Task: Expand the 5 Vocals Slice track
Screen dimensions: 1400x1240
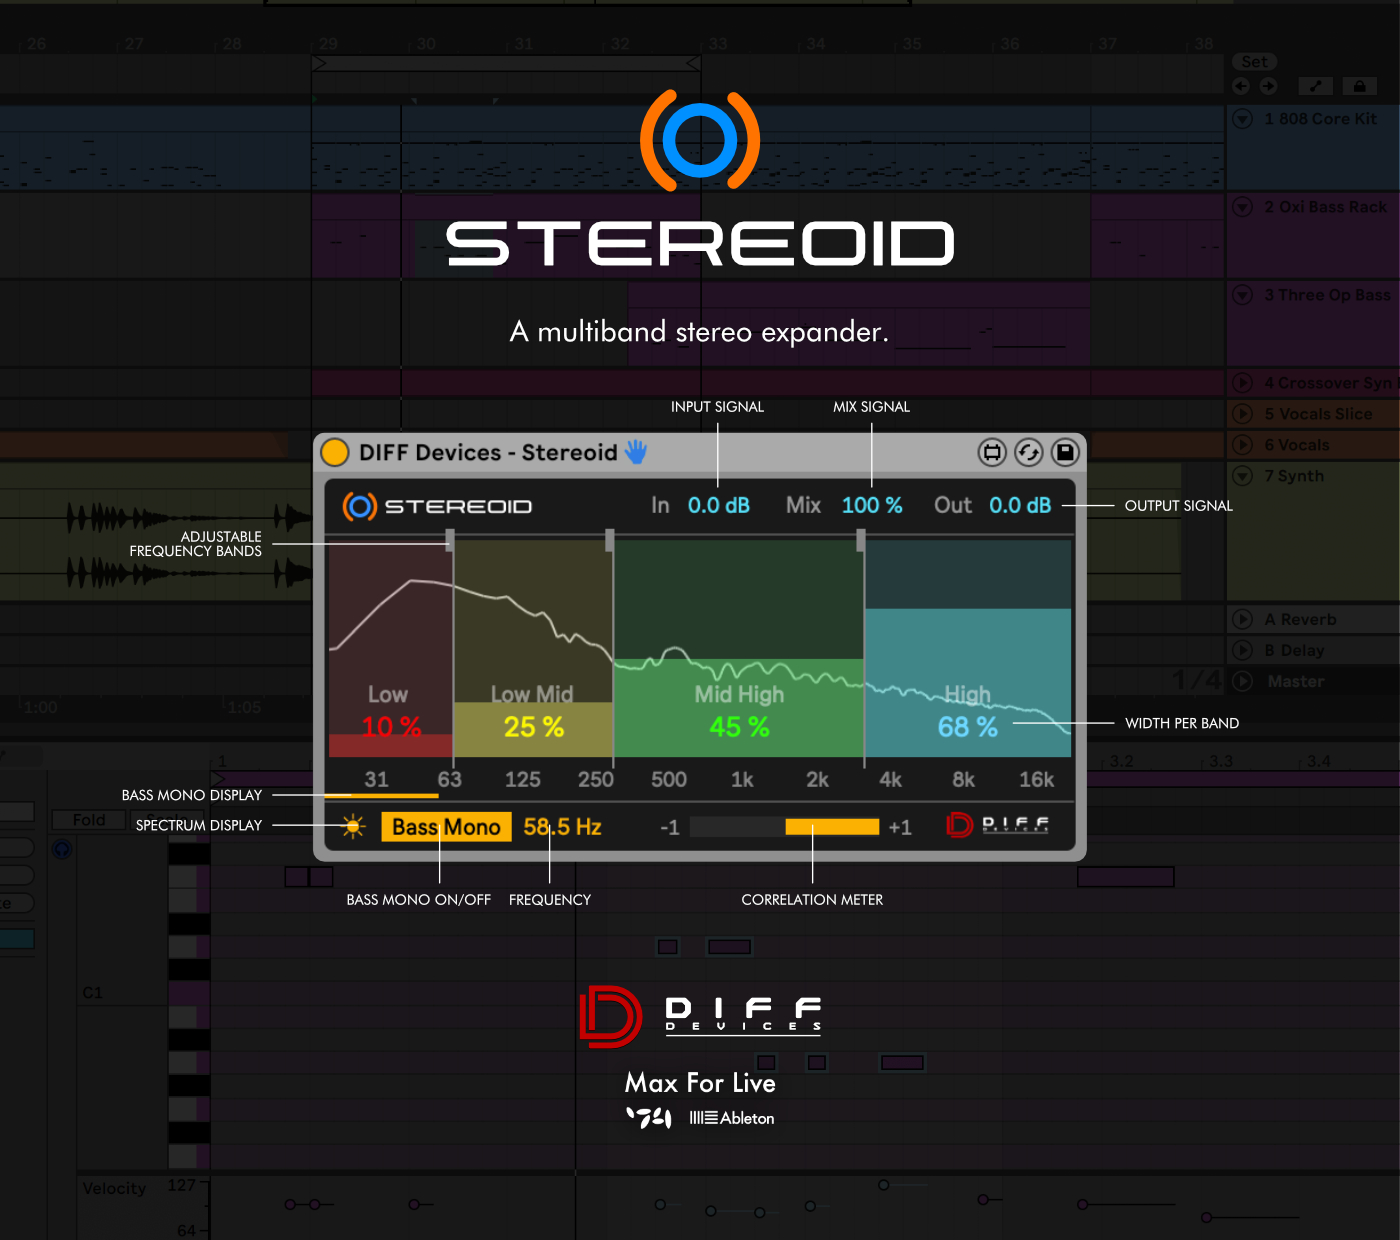Action: [x=1243, y=414]
